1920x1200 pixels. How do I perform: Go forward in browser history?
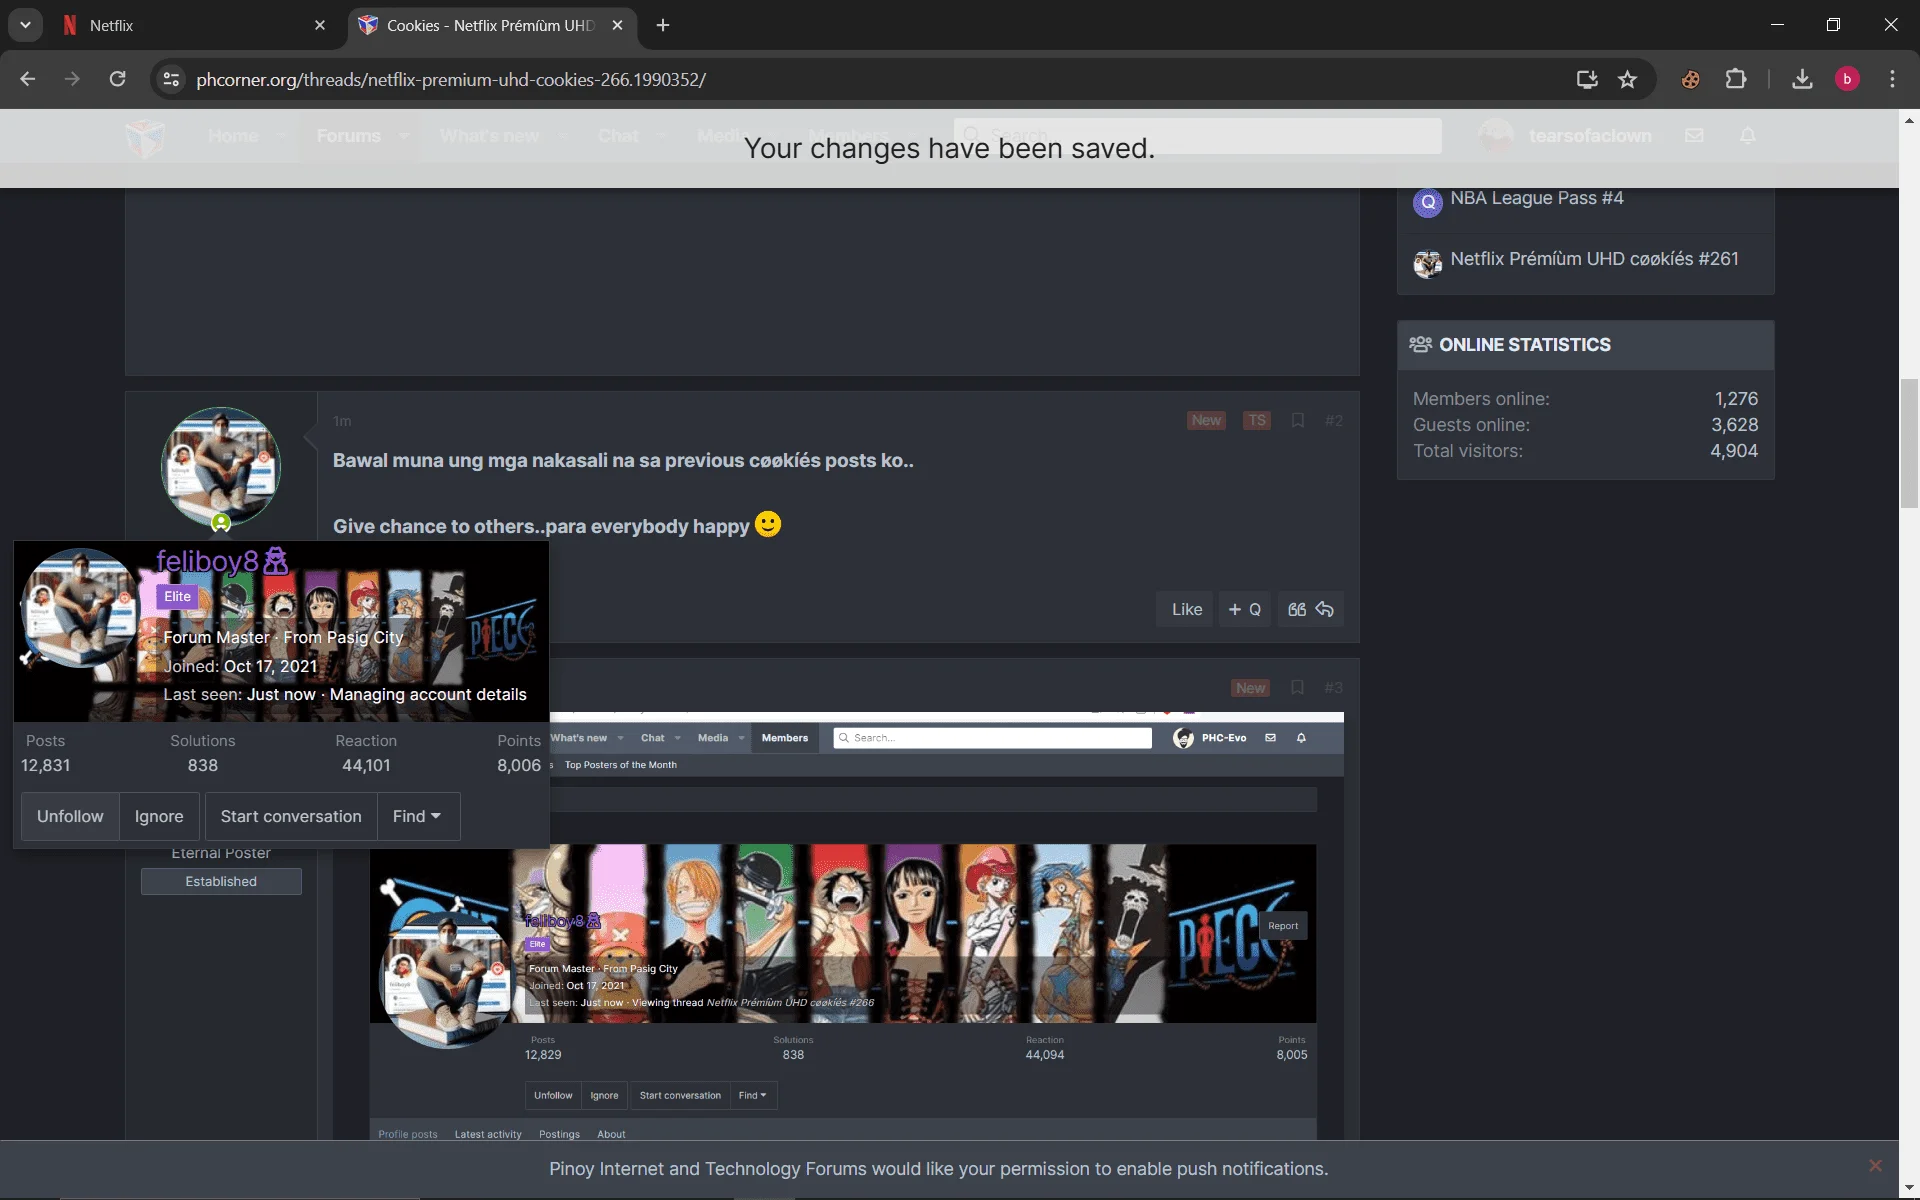tap(72, 79)
